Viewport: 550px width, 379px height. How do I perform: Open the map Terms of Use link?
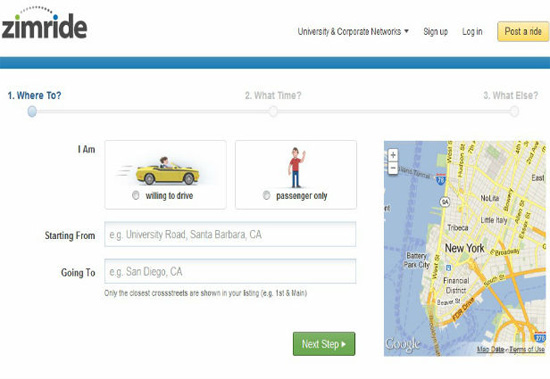(x=527, y=350)
